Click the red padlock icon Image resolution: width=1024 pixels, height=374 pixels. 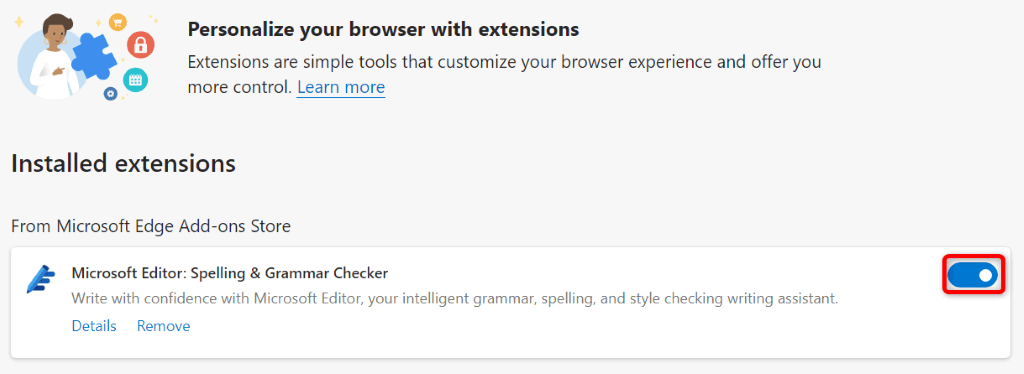pos(141,45)
